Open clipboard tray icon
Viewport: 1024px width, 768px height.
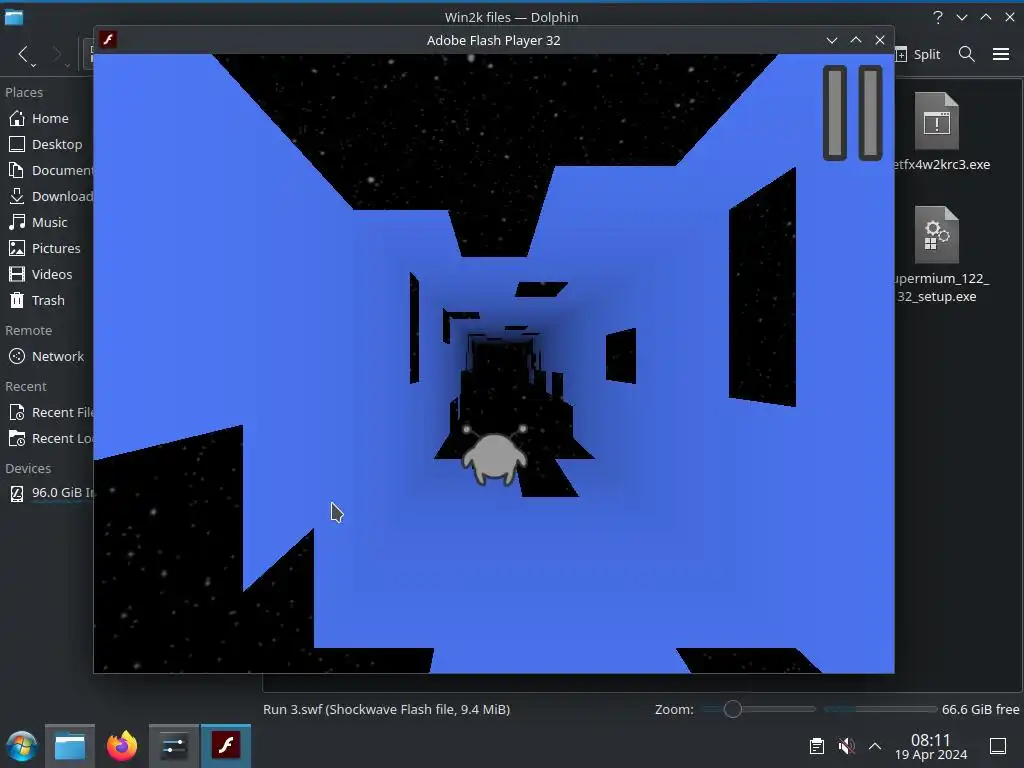[816, 746]
